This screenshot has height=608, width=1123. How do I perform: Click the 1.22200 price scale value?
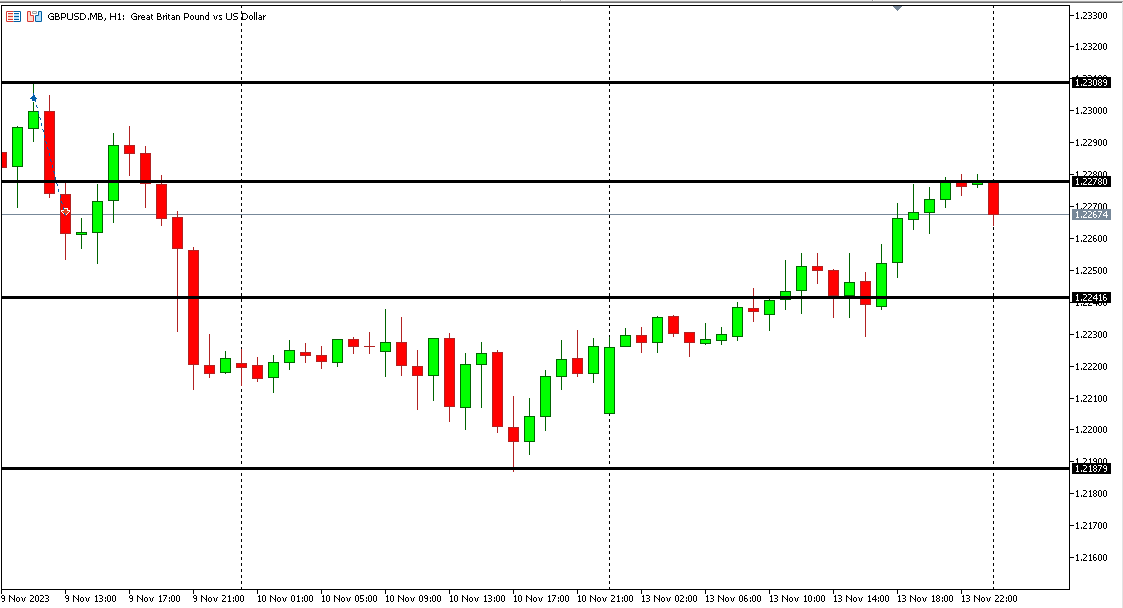tap(1092, 367)
